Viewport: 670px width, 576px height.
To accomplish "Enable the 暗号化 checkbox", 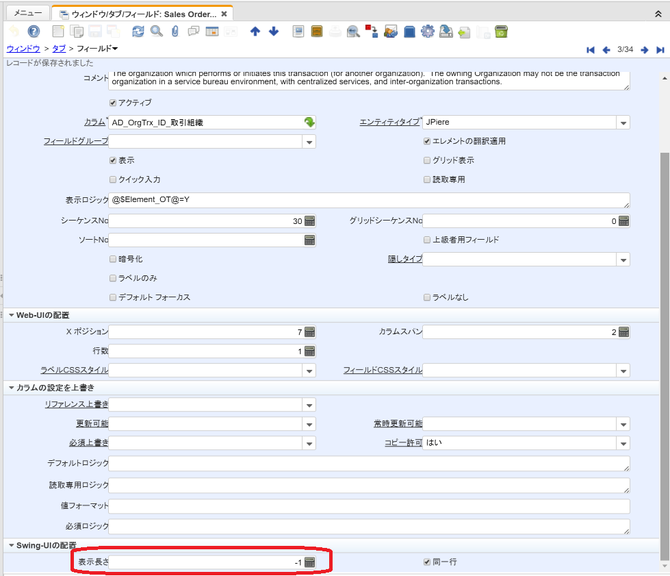I will point(113,259).
